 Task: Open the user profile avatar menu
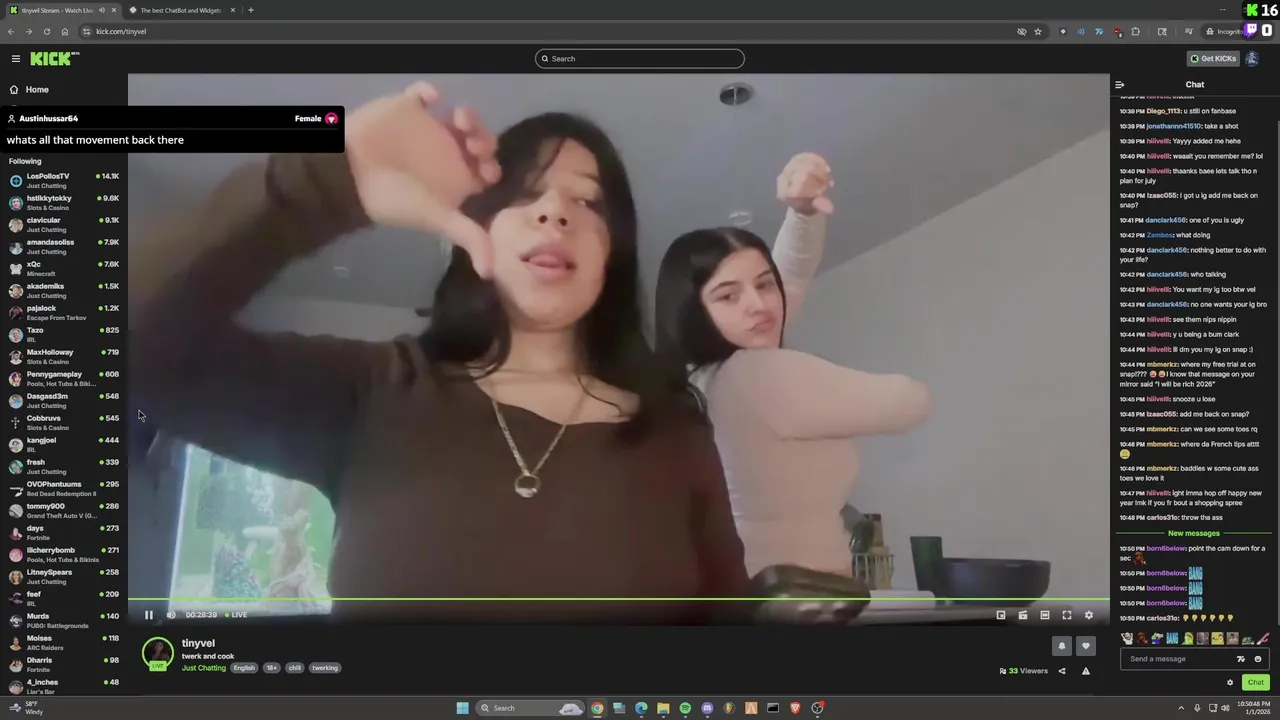click(1253, 59)
